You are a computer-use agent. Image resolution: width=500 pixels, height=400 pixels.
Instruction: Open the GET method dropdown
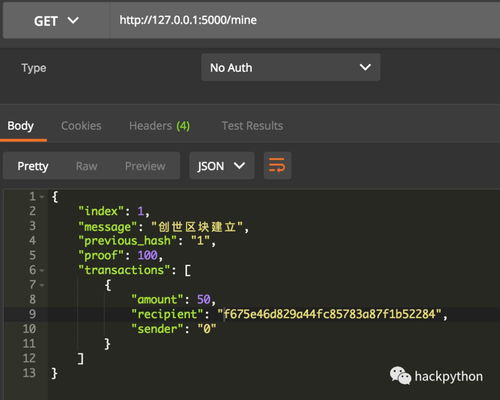(x=56, y=21)
